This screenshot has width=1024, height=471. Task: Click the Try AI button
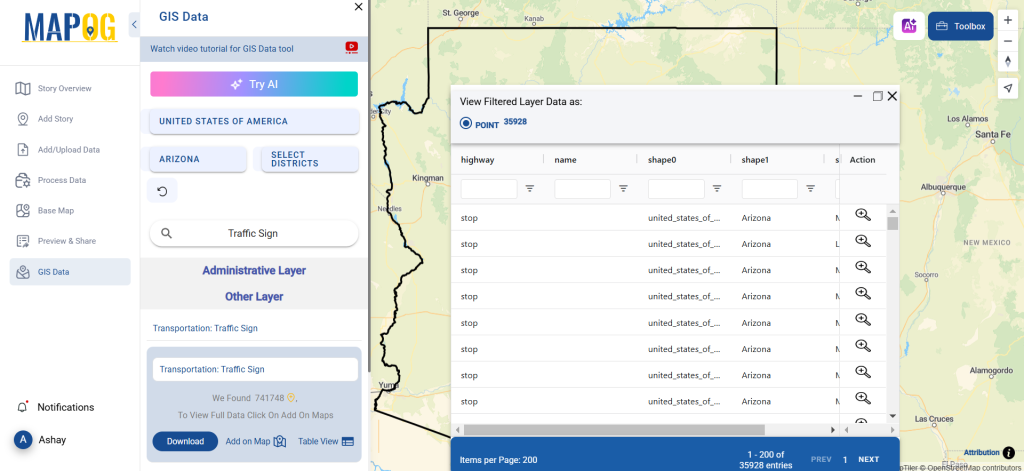pyautogui.click(x=254, y=84)
